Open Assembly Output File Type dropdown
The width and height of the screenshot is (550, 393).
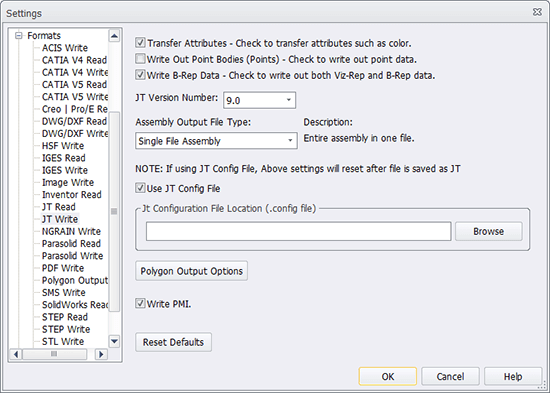[x=216, y=141]
